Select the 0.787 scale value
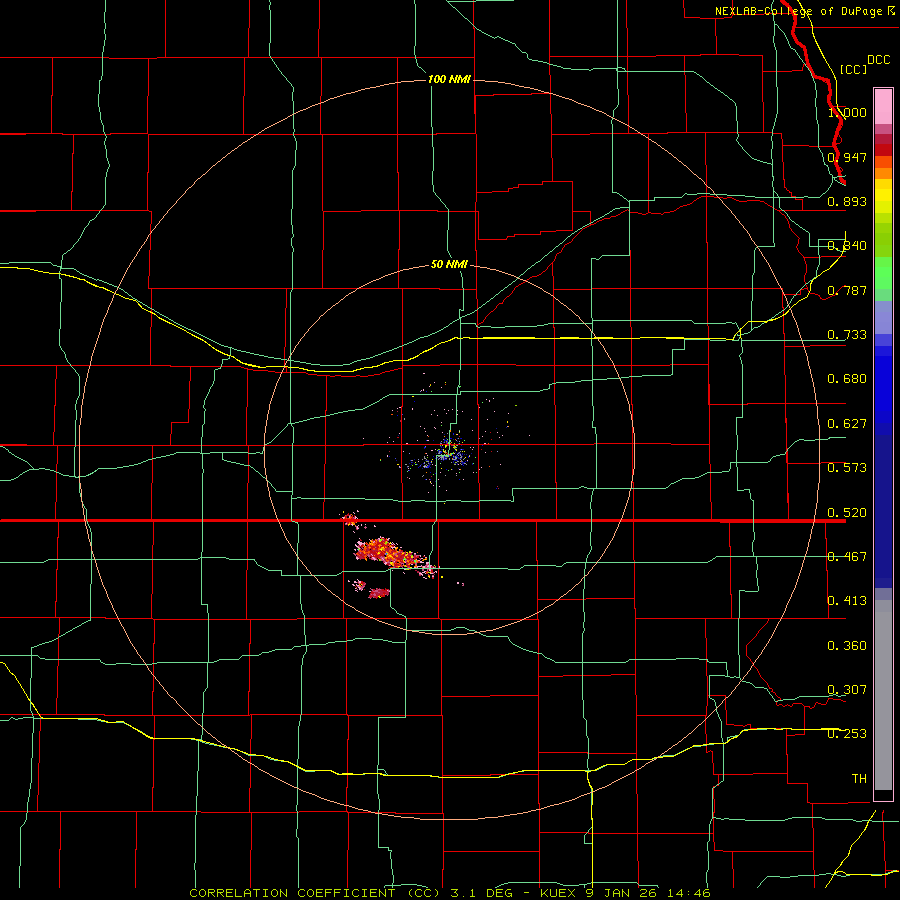Image resolution: width=900 pixels, height=900 pixels. click(x=847, y=290)
